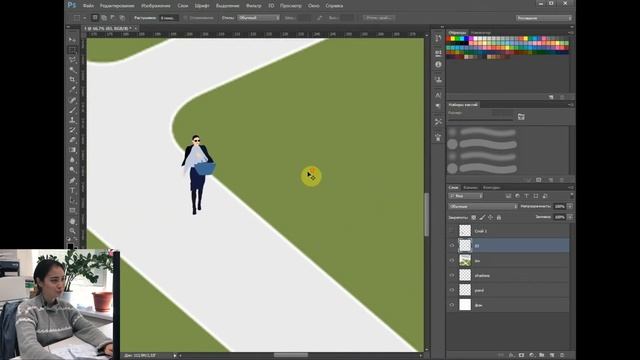Hide the bottom фон layer
The image size is (640, 360).
452,305
